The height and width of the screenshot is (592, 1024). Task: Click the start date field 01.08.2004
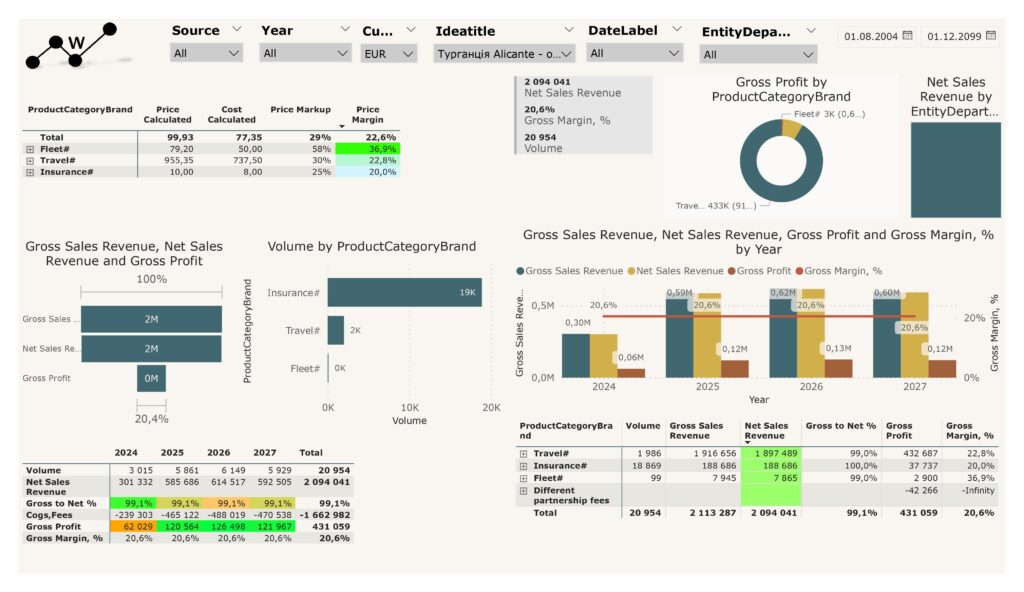[870, 37]
